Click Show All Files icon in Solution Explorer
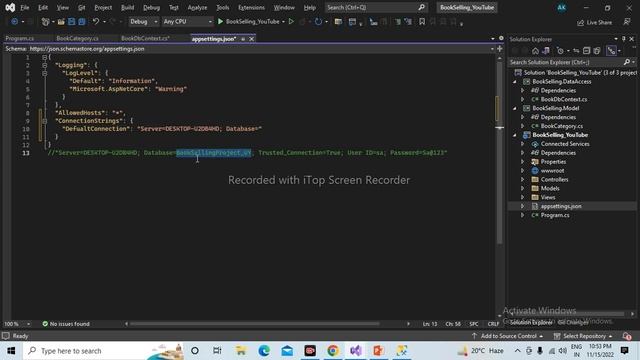This screenshot has width=640, height=360. tap(597, 51)
